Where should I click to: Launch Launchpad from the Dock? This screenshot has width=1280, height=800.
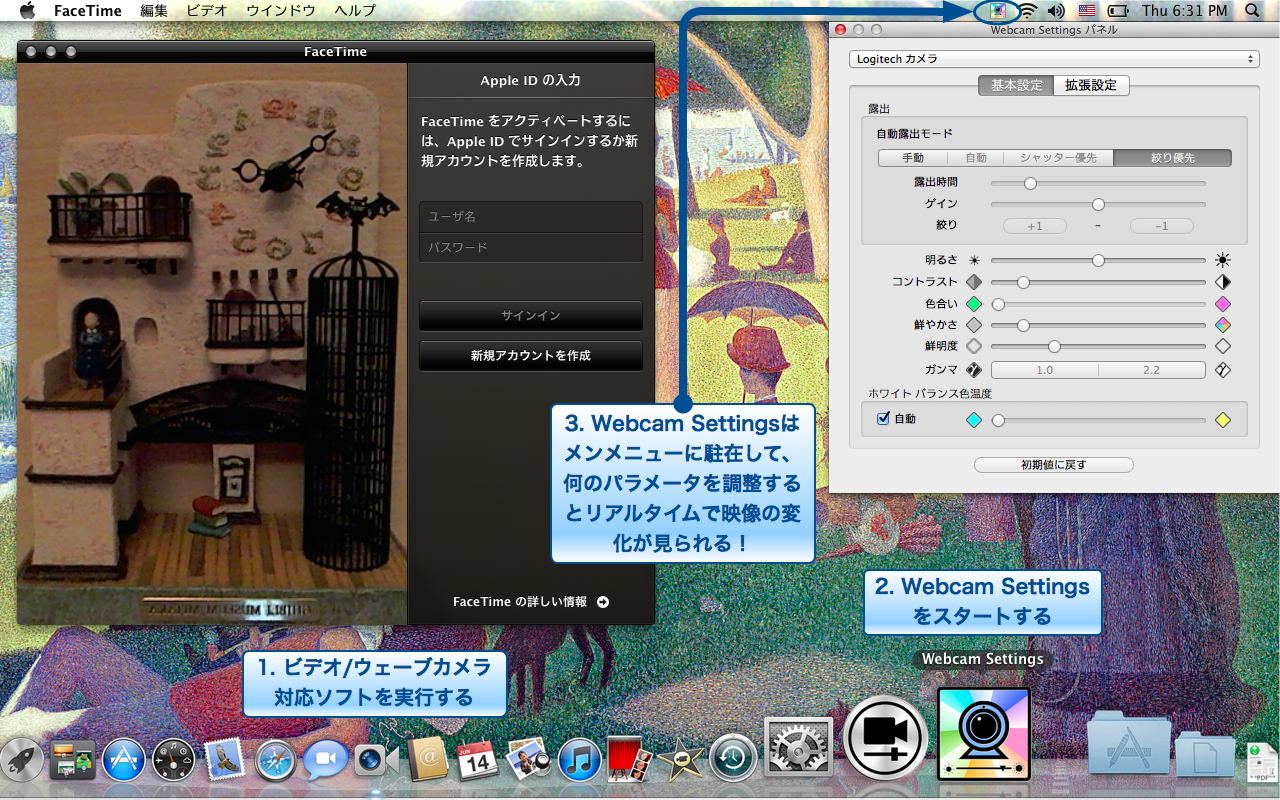[22, 760]
